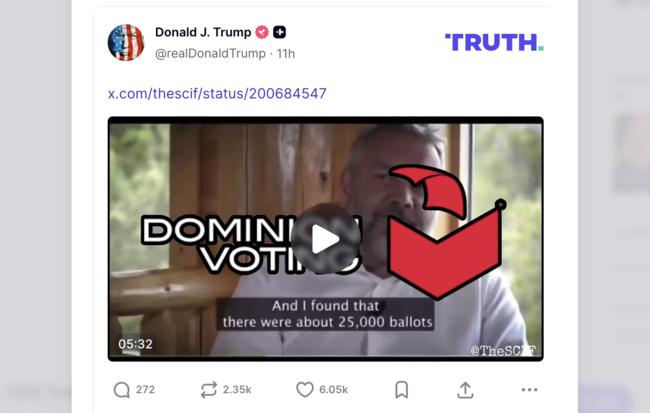Click the reply speech bubble icon
Viewport: 650px width, 413px height.
coord(122,390)
